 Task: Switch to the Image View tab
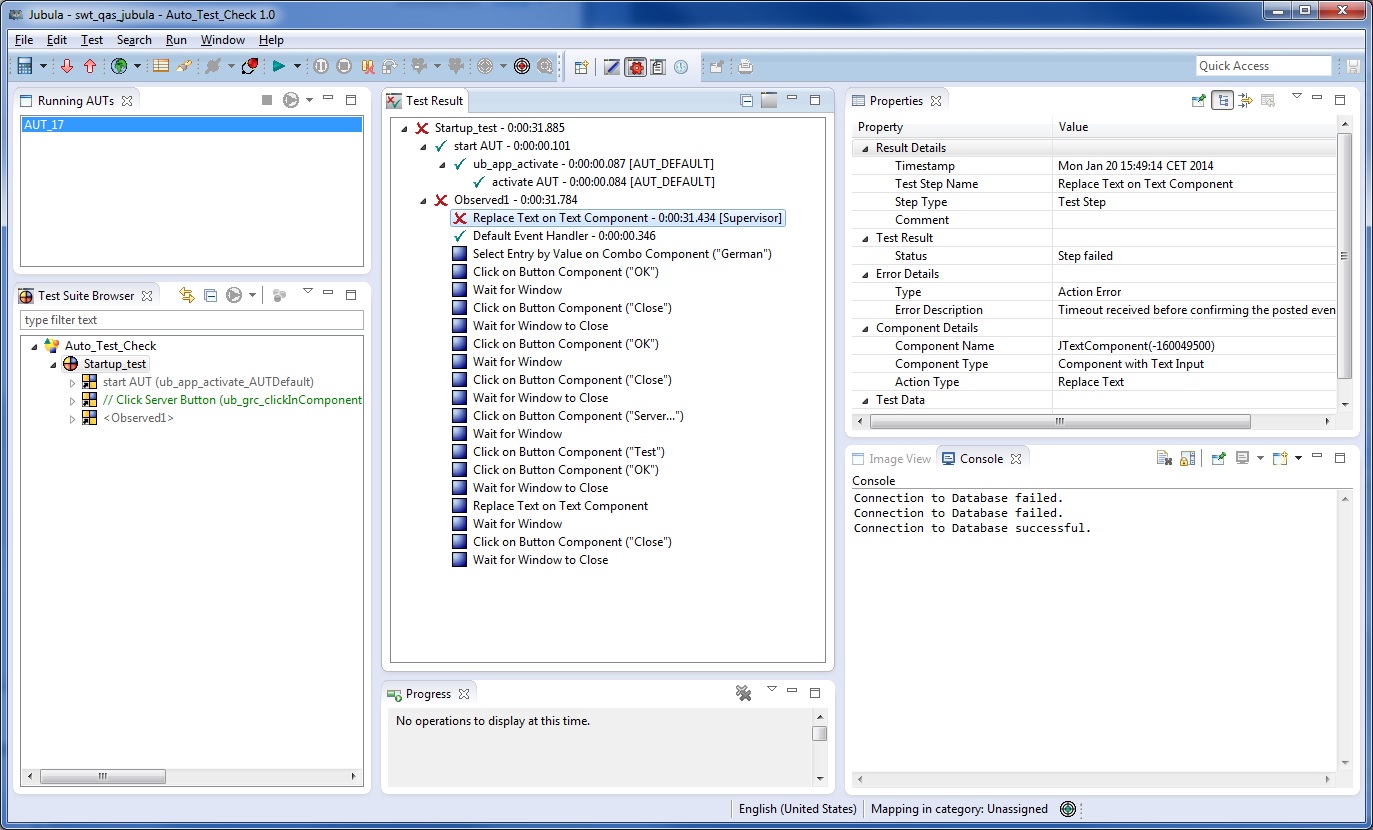891,459
